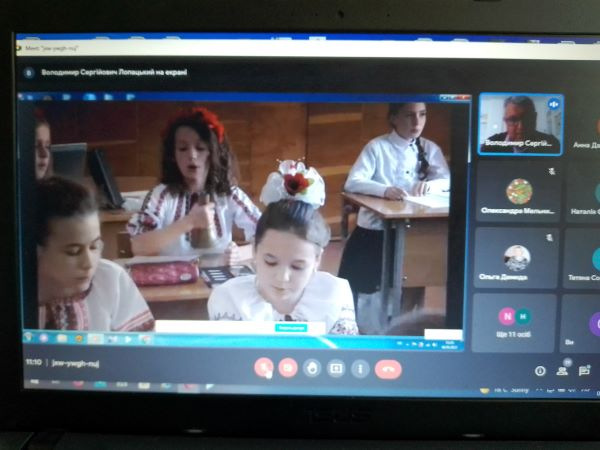Show the participants list panel
This screenshot has height=450, width=600.
[x=562, y=370]
